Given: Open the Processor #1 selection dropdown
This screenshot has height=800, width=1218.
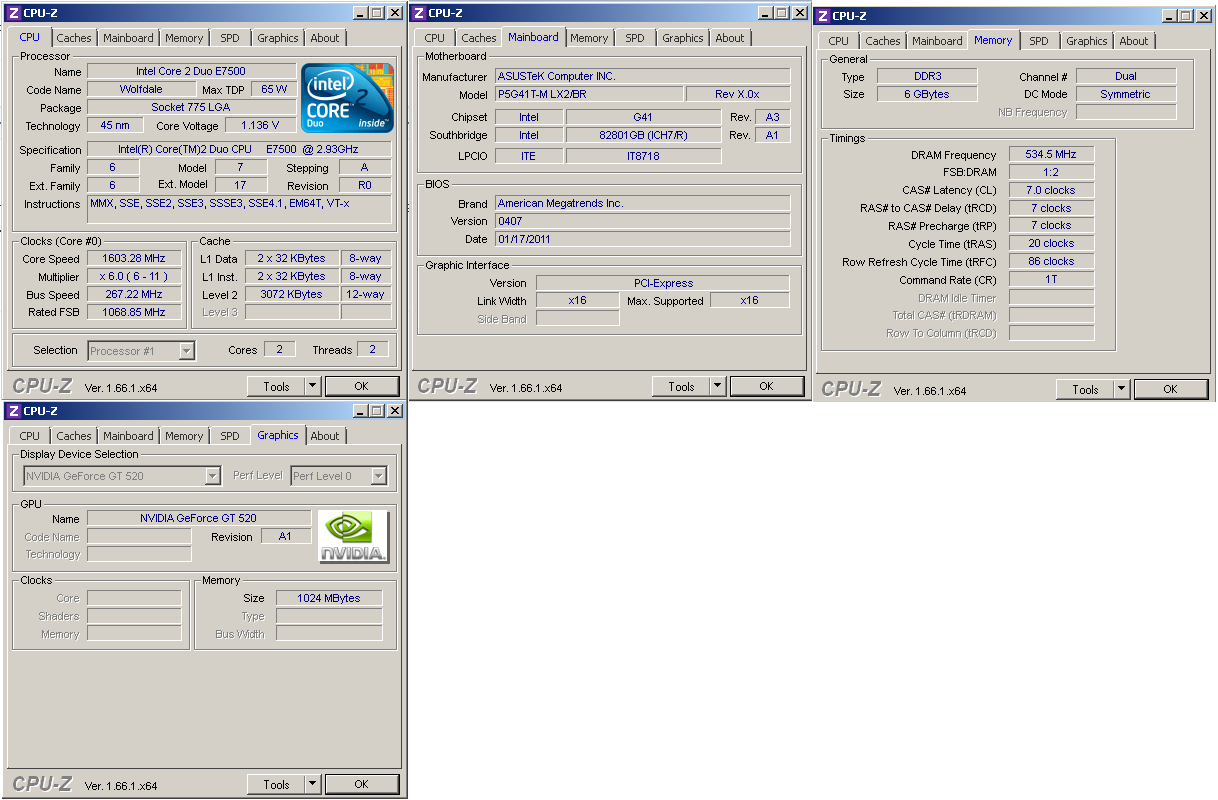Looking at the screenshot, I should (186, 351).
